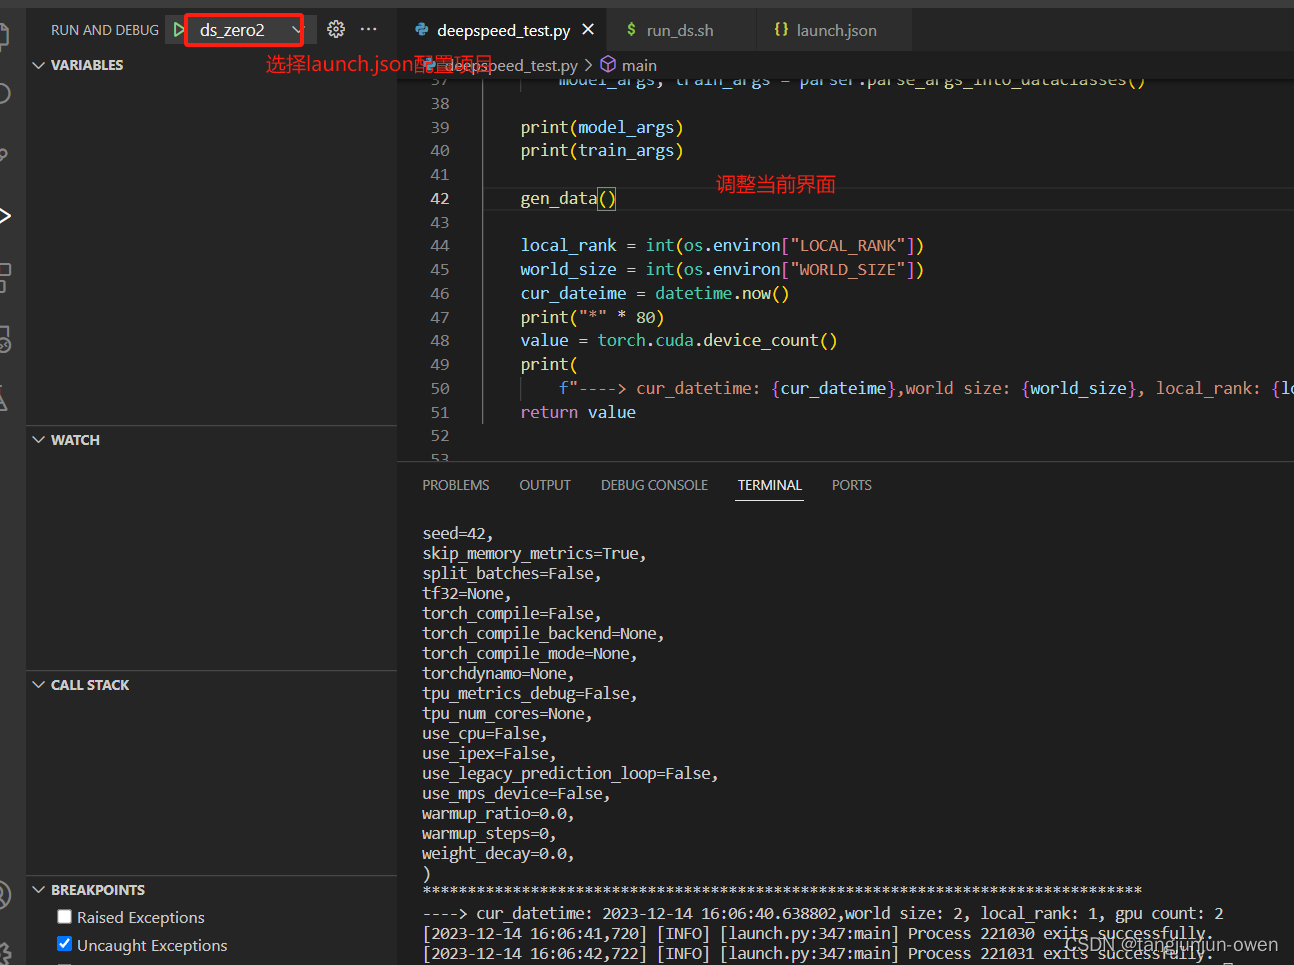Open the Run and Debug more actions menu

point(369,30)
